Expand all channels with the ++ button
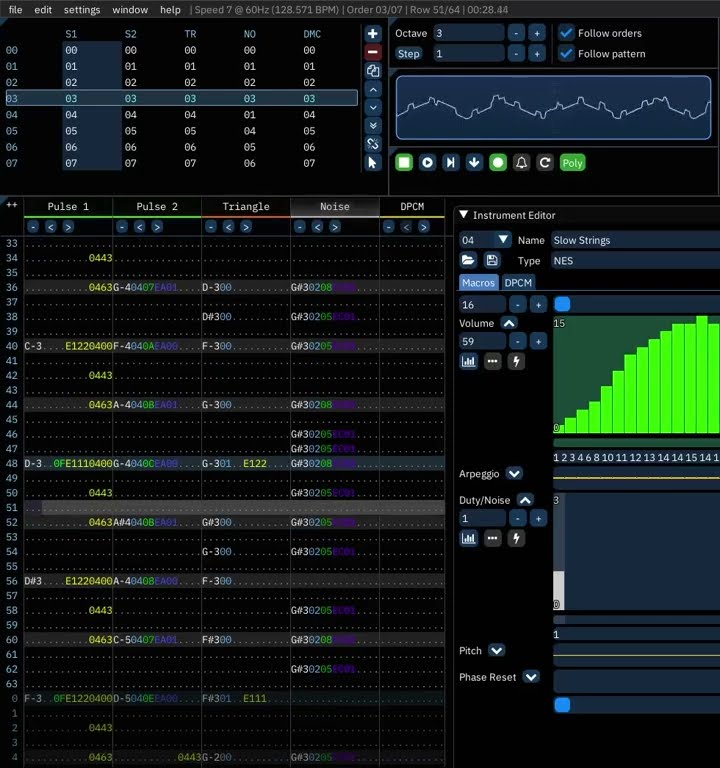 click(12, 205)
